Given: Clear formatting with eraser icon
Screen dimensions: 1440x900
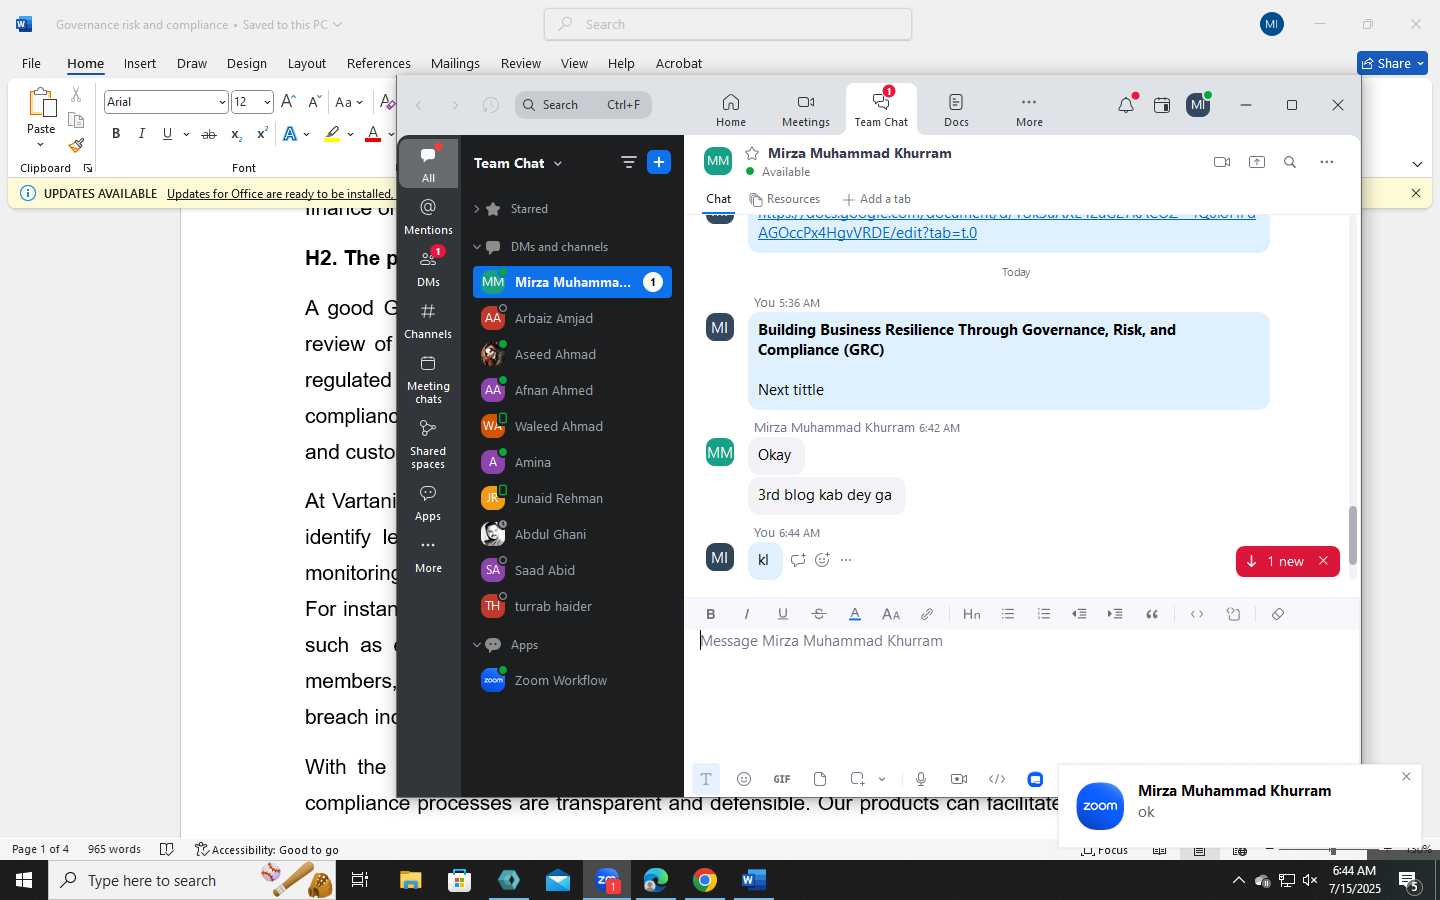Looking at the screenshot, I should coord(1277,614).
